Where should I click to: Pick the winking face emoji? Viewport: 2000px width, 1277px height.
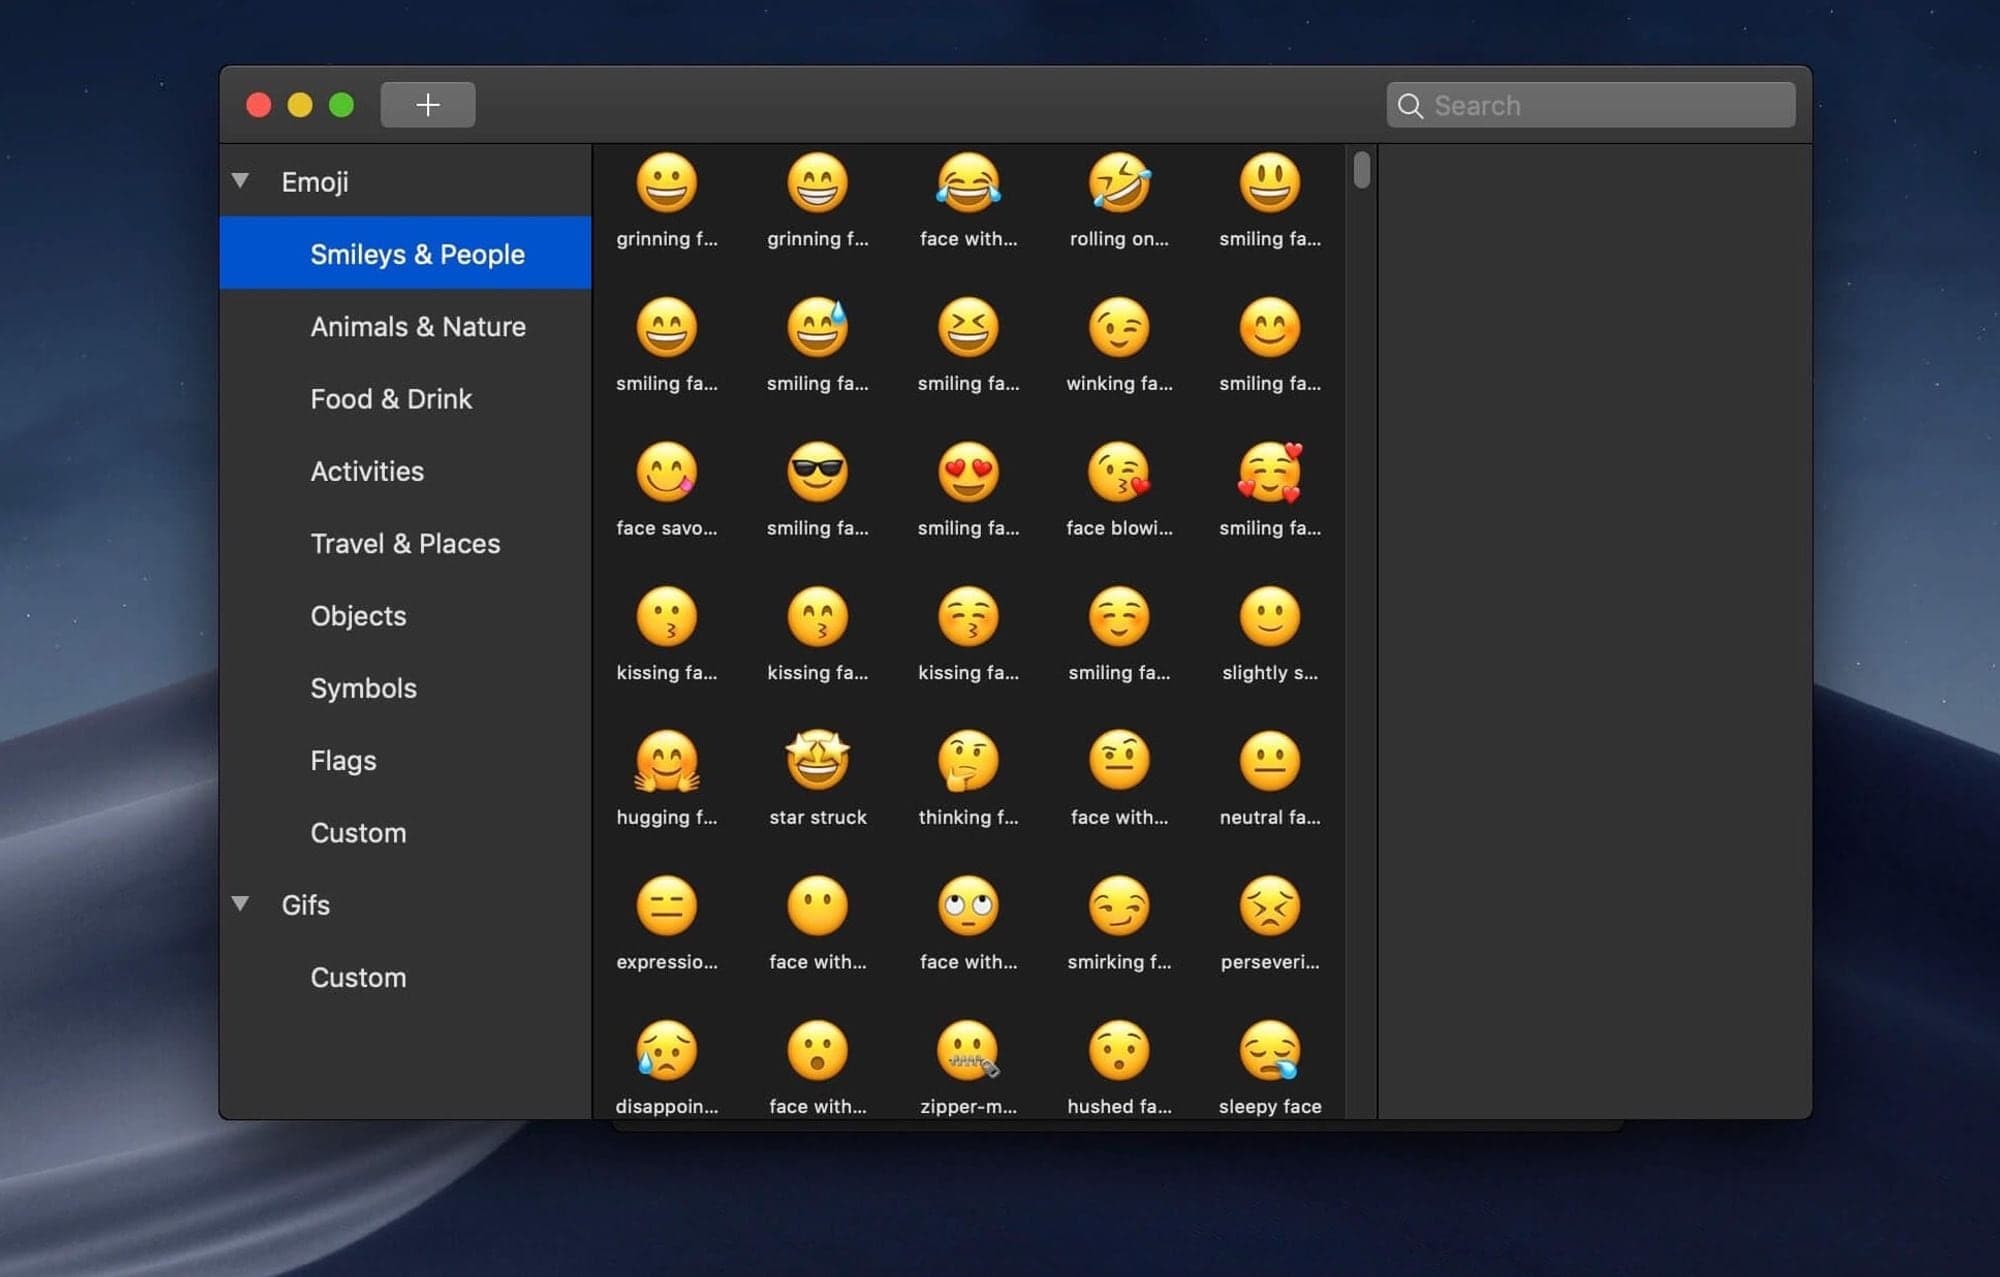[1119, 327]
